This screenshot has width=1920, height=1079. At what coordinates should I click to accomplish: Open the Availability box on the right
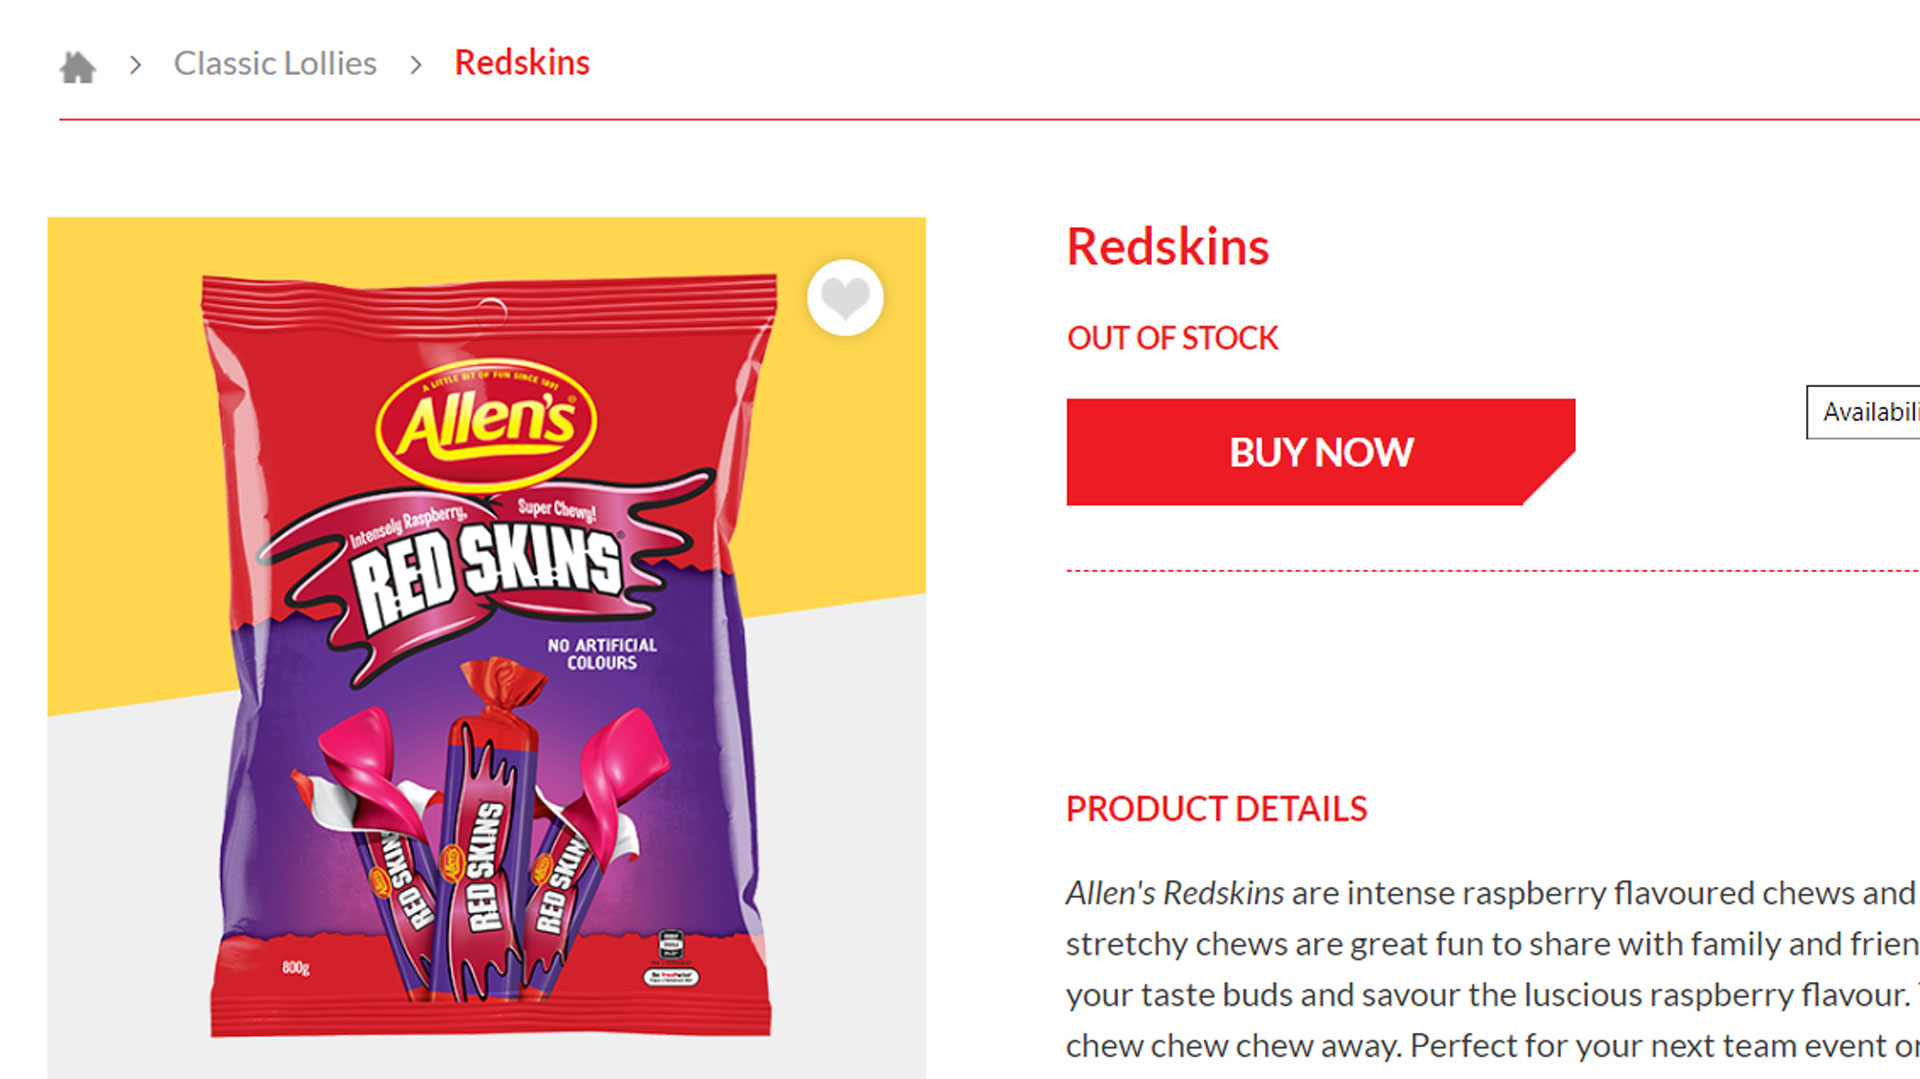tap(1866, 412)
